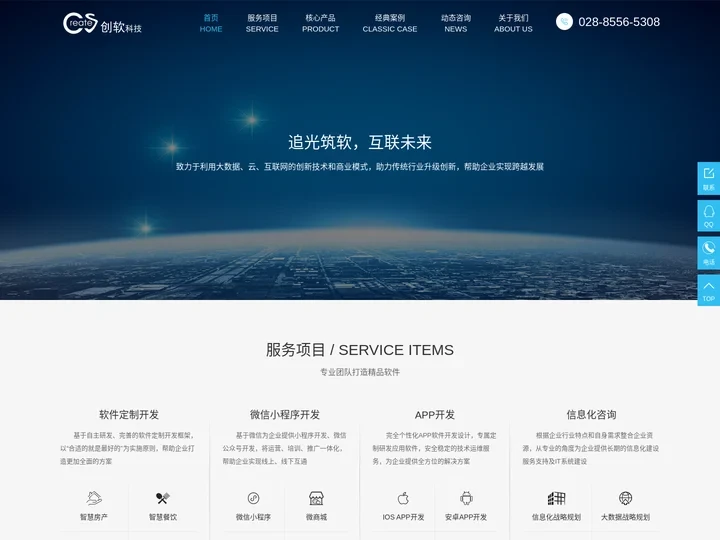Open the 核心产品 PRODUCT menu
This screenshot has height=540, width=720.
coord(321,23)
